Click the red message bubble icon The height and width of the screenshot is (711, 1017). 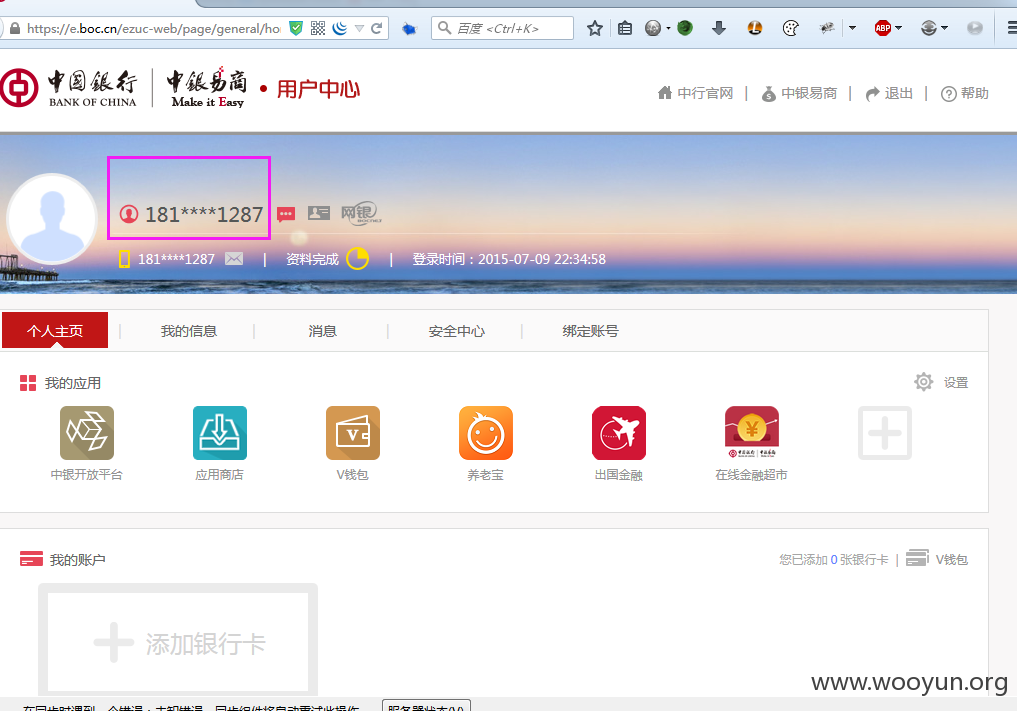(286, 213)
